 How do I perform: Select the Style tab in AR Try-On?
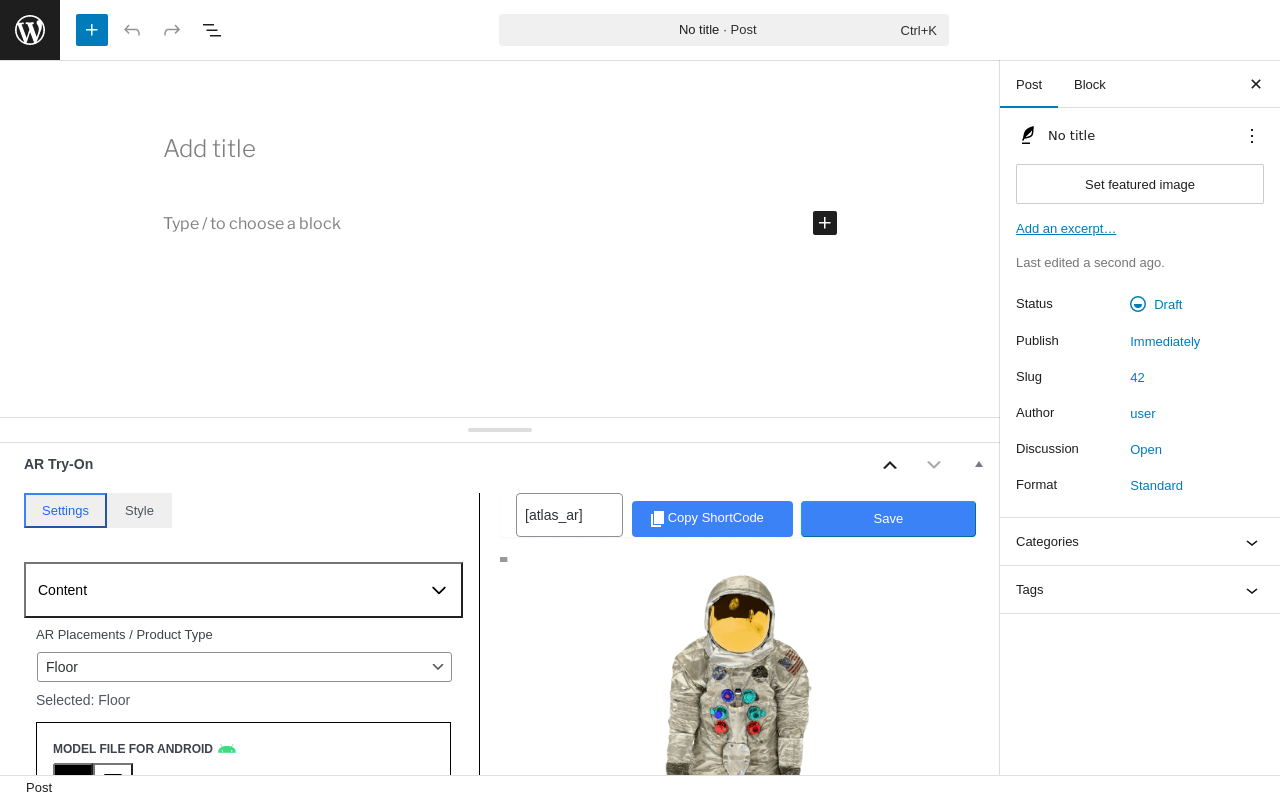click(x=139, y=510)
